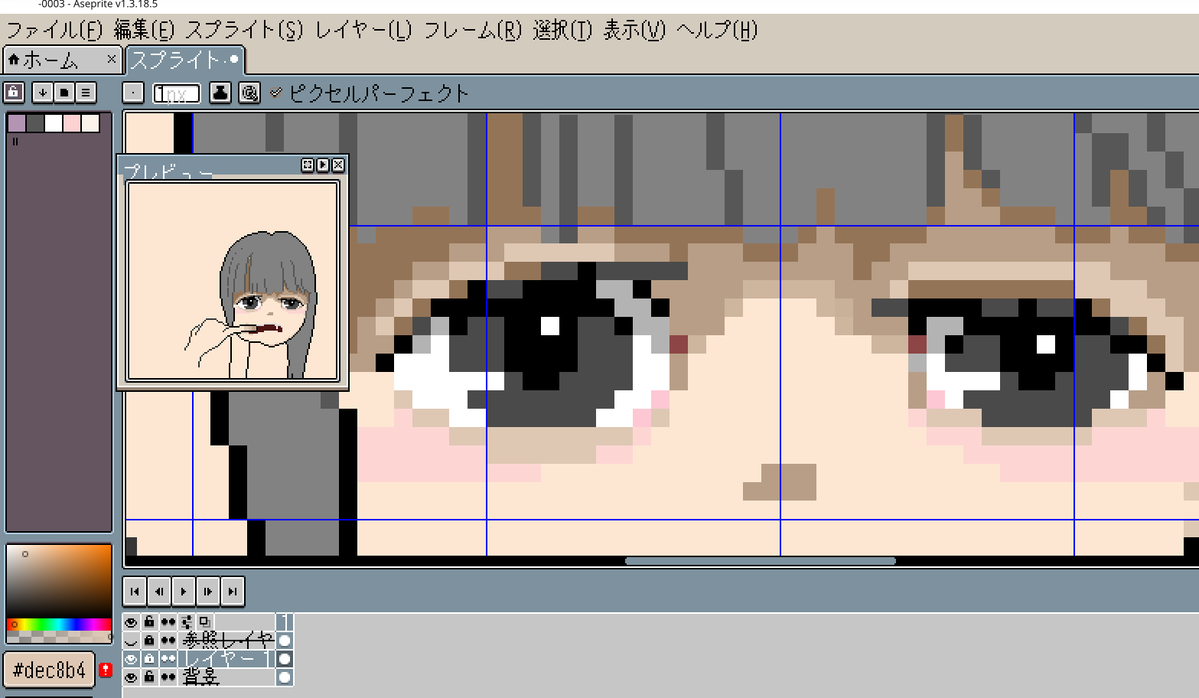The width and height of the screenshot is (1199, 698).
Task: Select the 背景 layer name
Action: 227,677
